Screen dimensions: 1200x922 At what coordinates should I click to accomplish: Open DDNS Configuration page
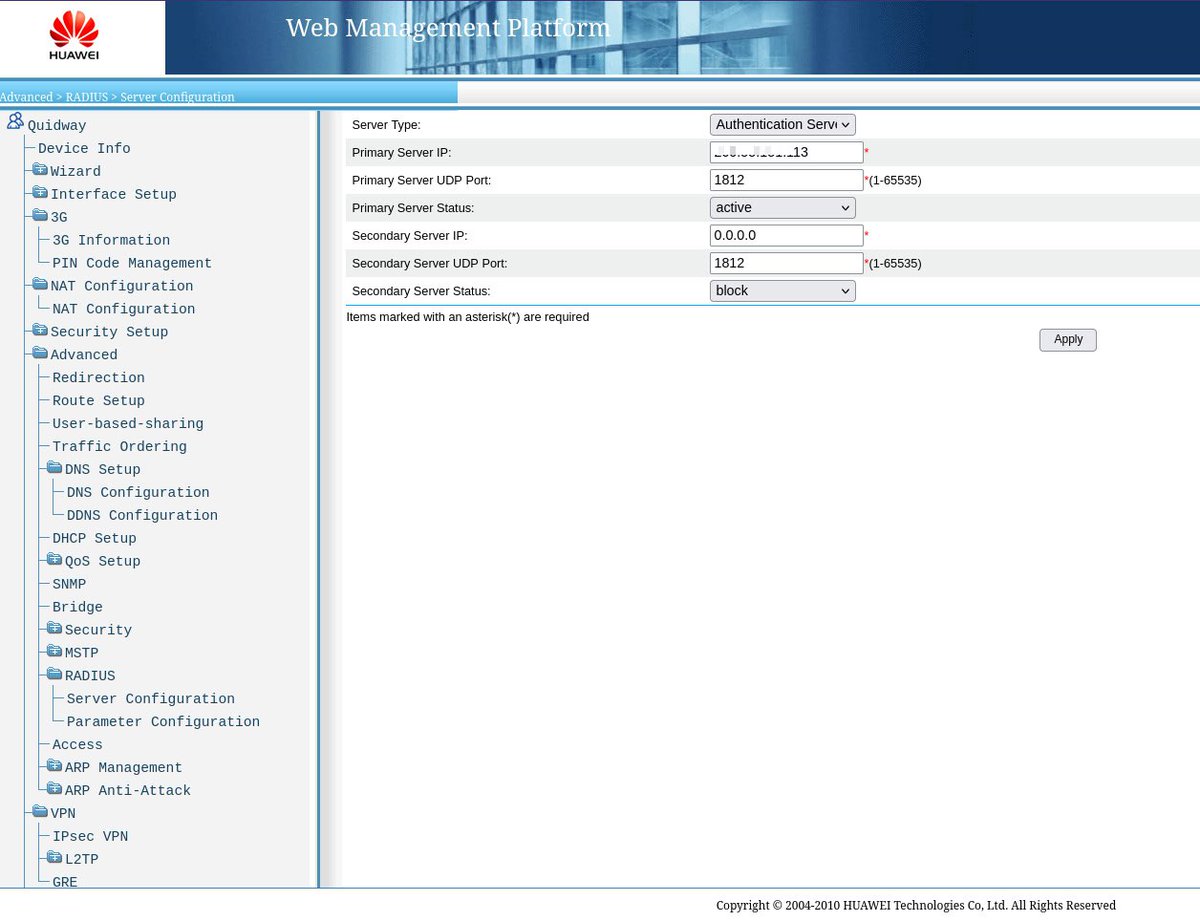pyautogui.click(x=142, y=517)
